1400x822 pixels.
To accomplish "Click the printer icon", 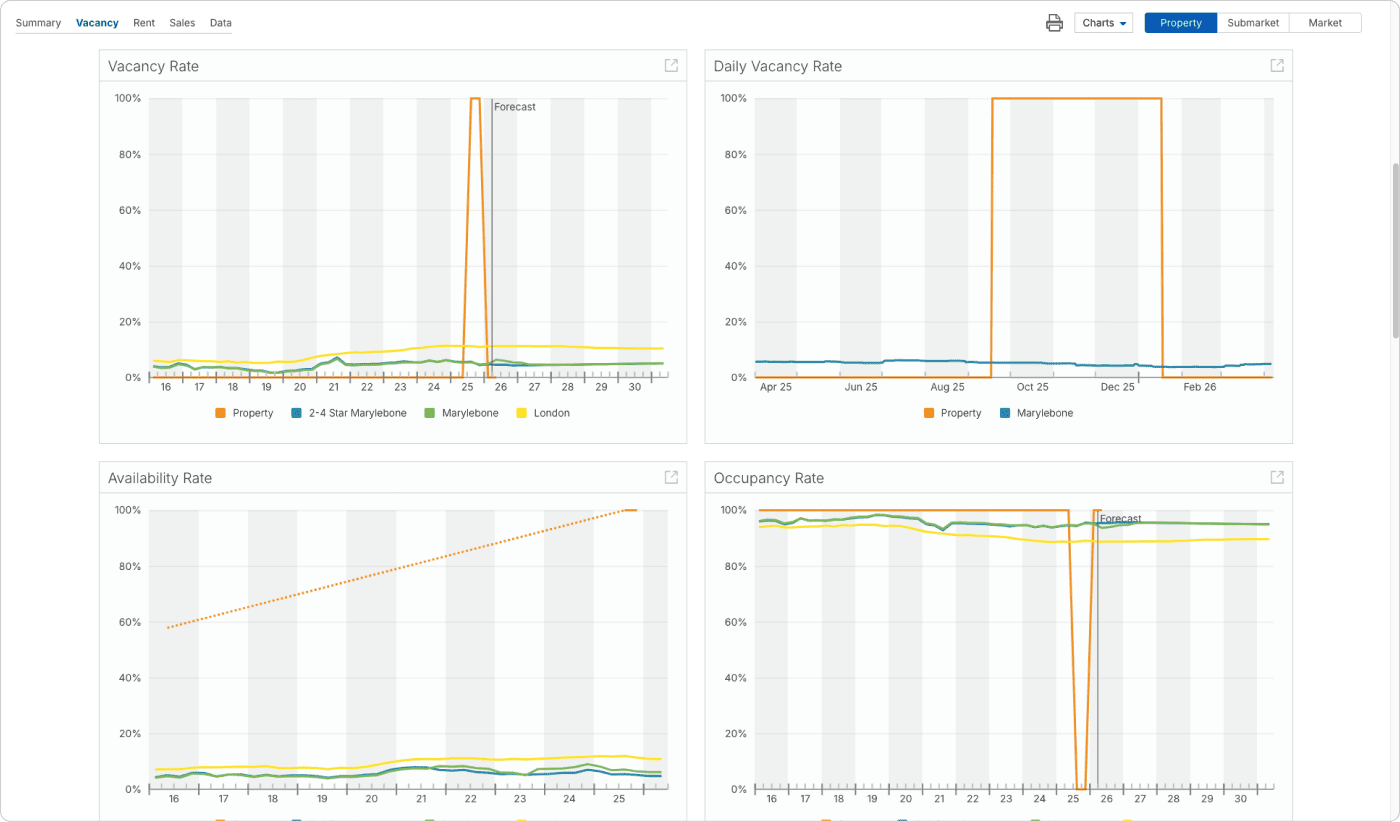I will tap(1054, 23).
